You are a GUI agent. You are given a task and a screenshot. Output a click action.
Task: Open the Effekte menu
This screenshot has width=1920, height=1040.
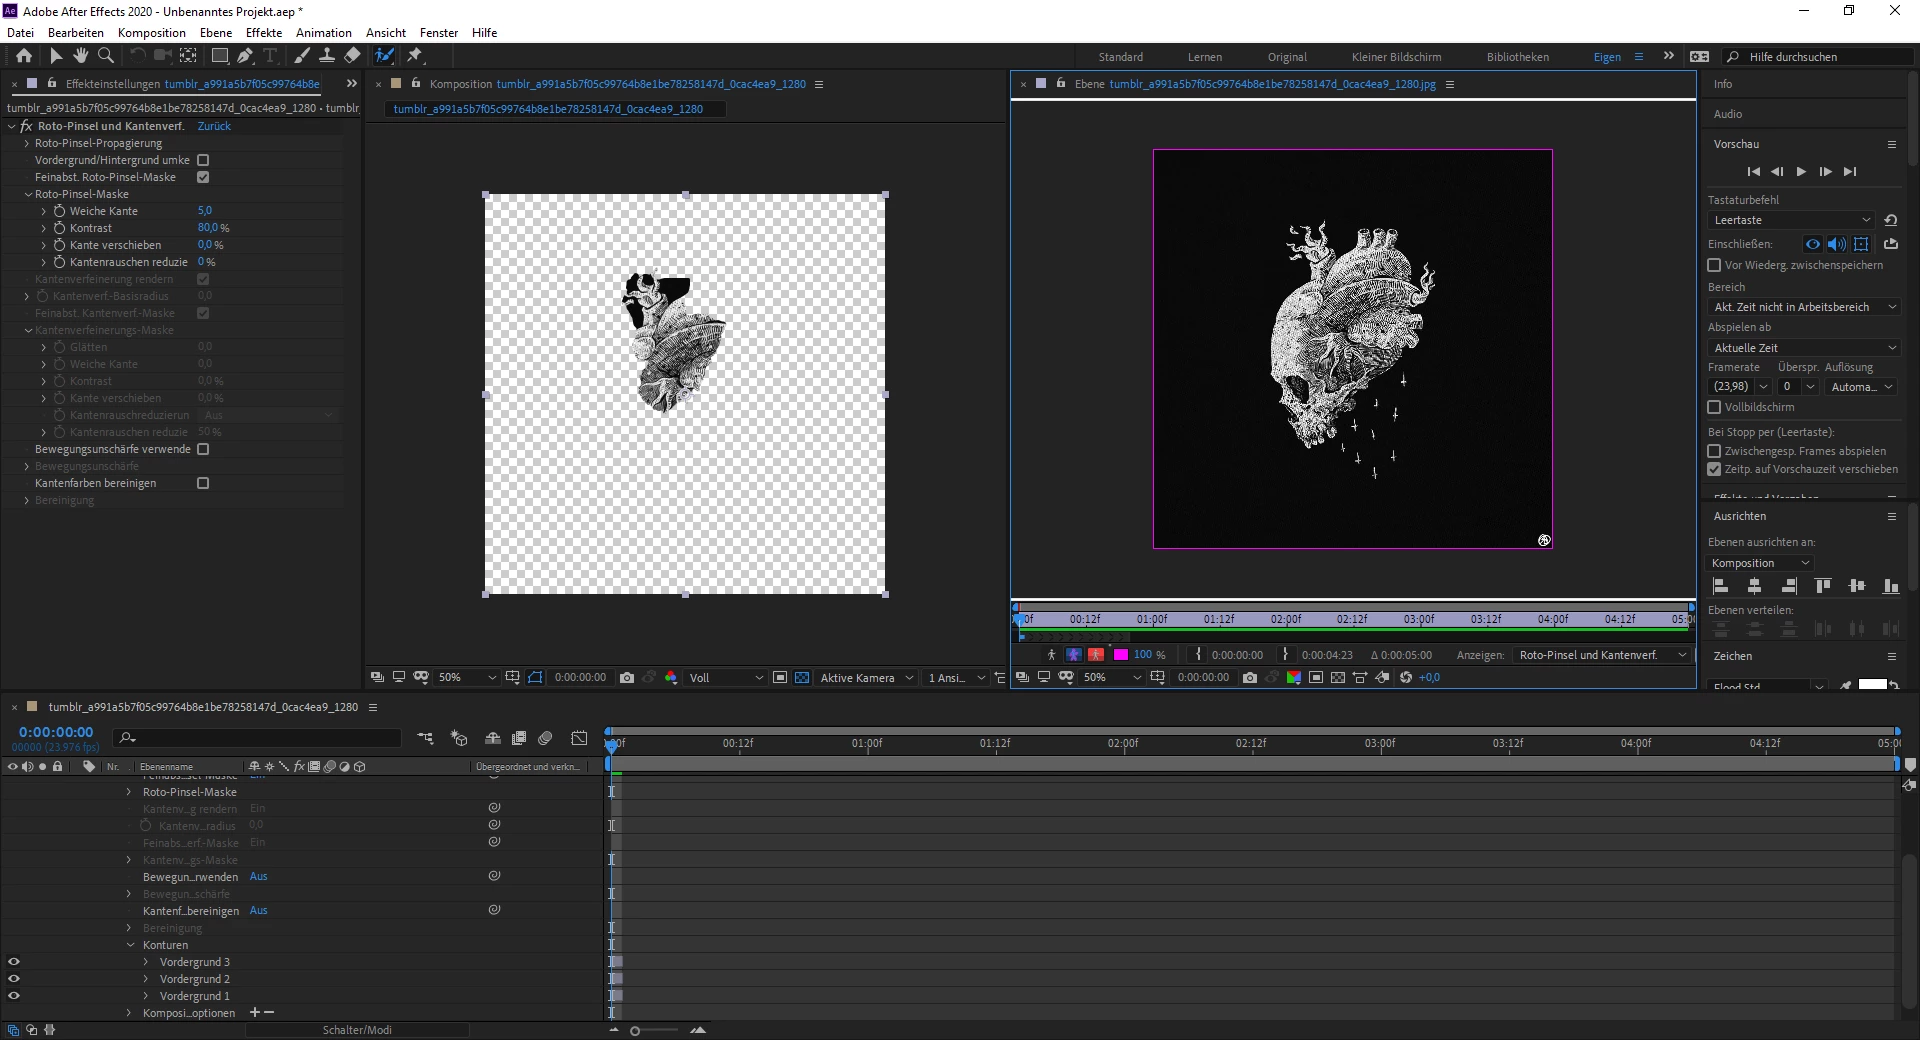pyautogui.click(x=264, y=33)
